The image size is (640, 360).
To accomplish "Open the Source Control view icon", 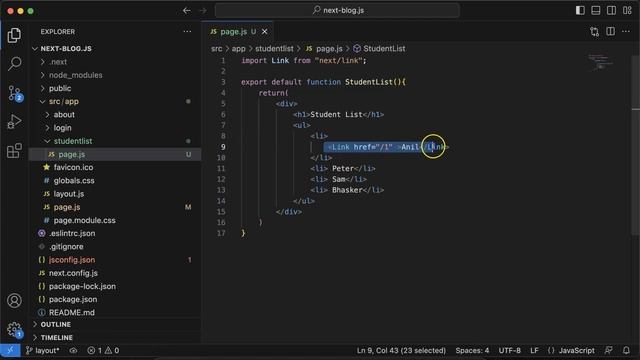I will tap(14, 93).
